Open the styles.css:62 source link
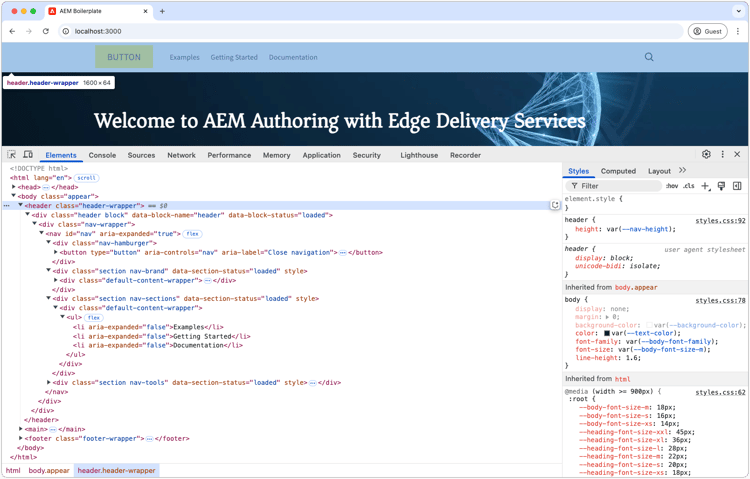This screenshot has width=750, height=479. 720,392
